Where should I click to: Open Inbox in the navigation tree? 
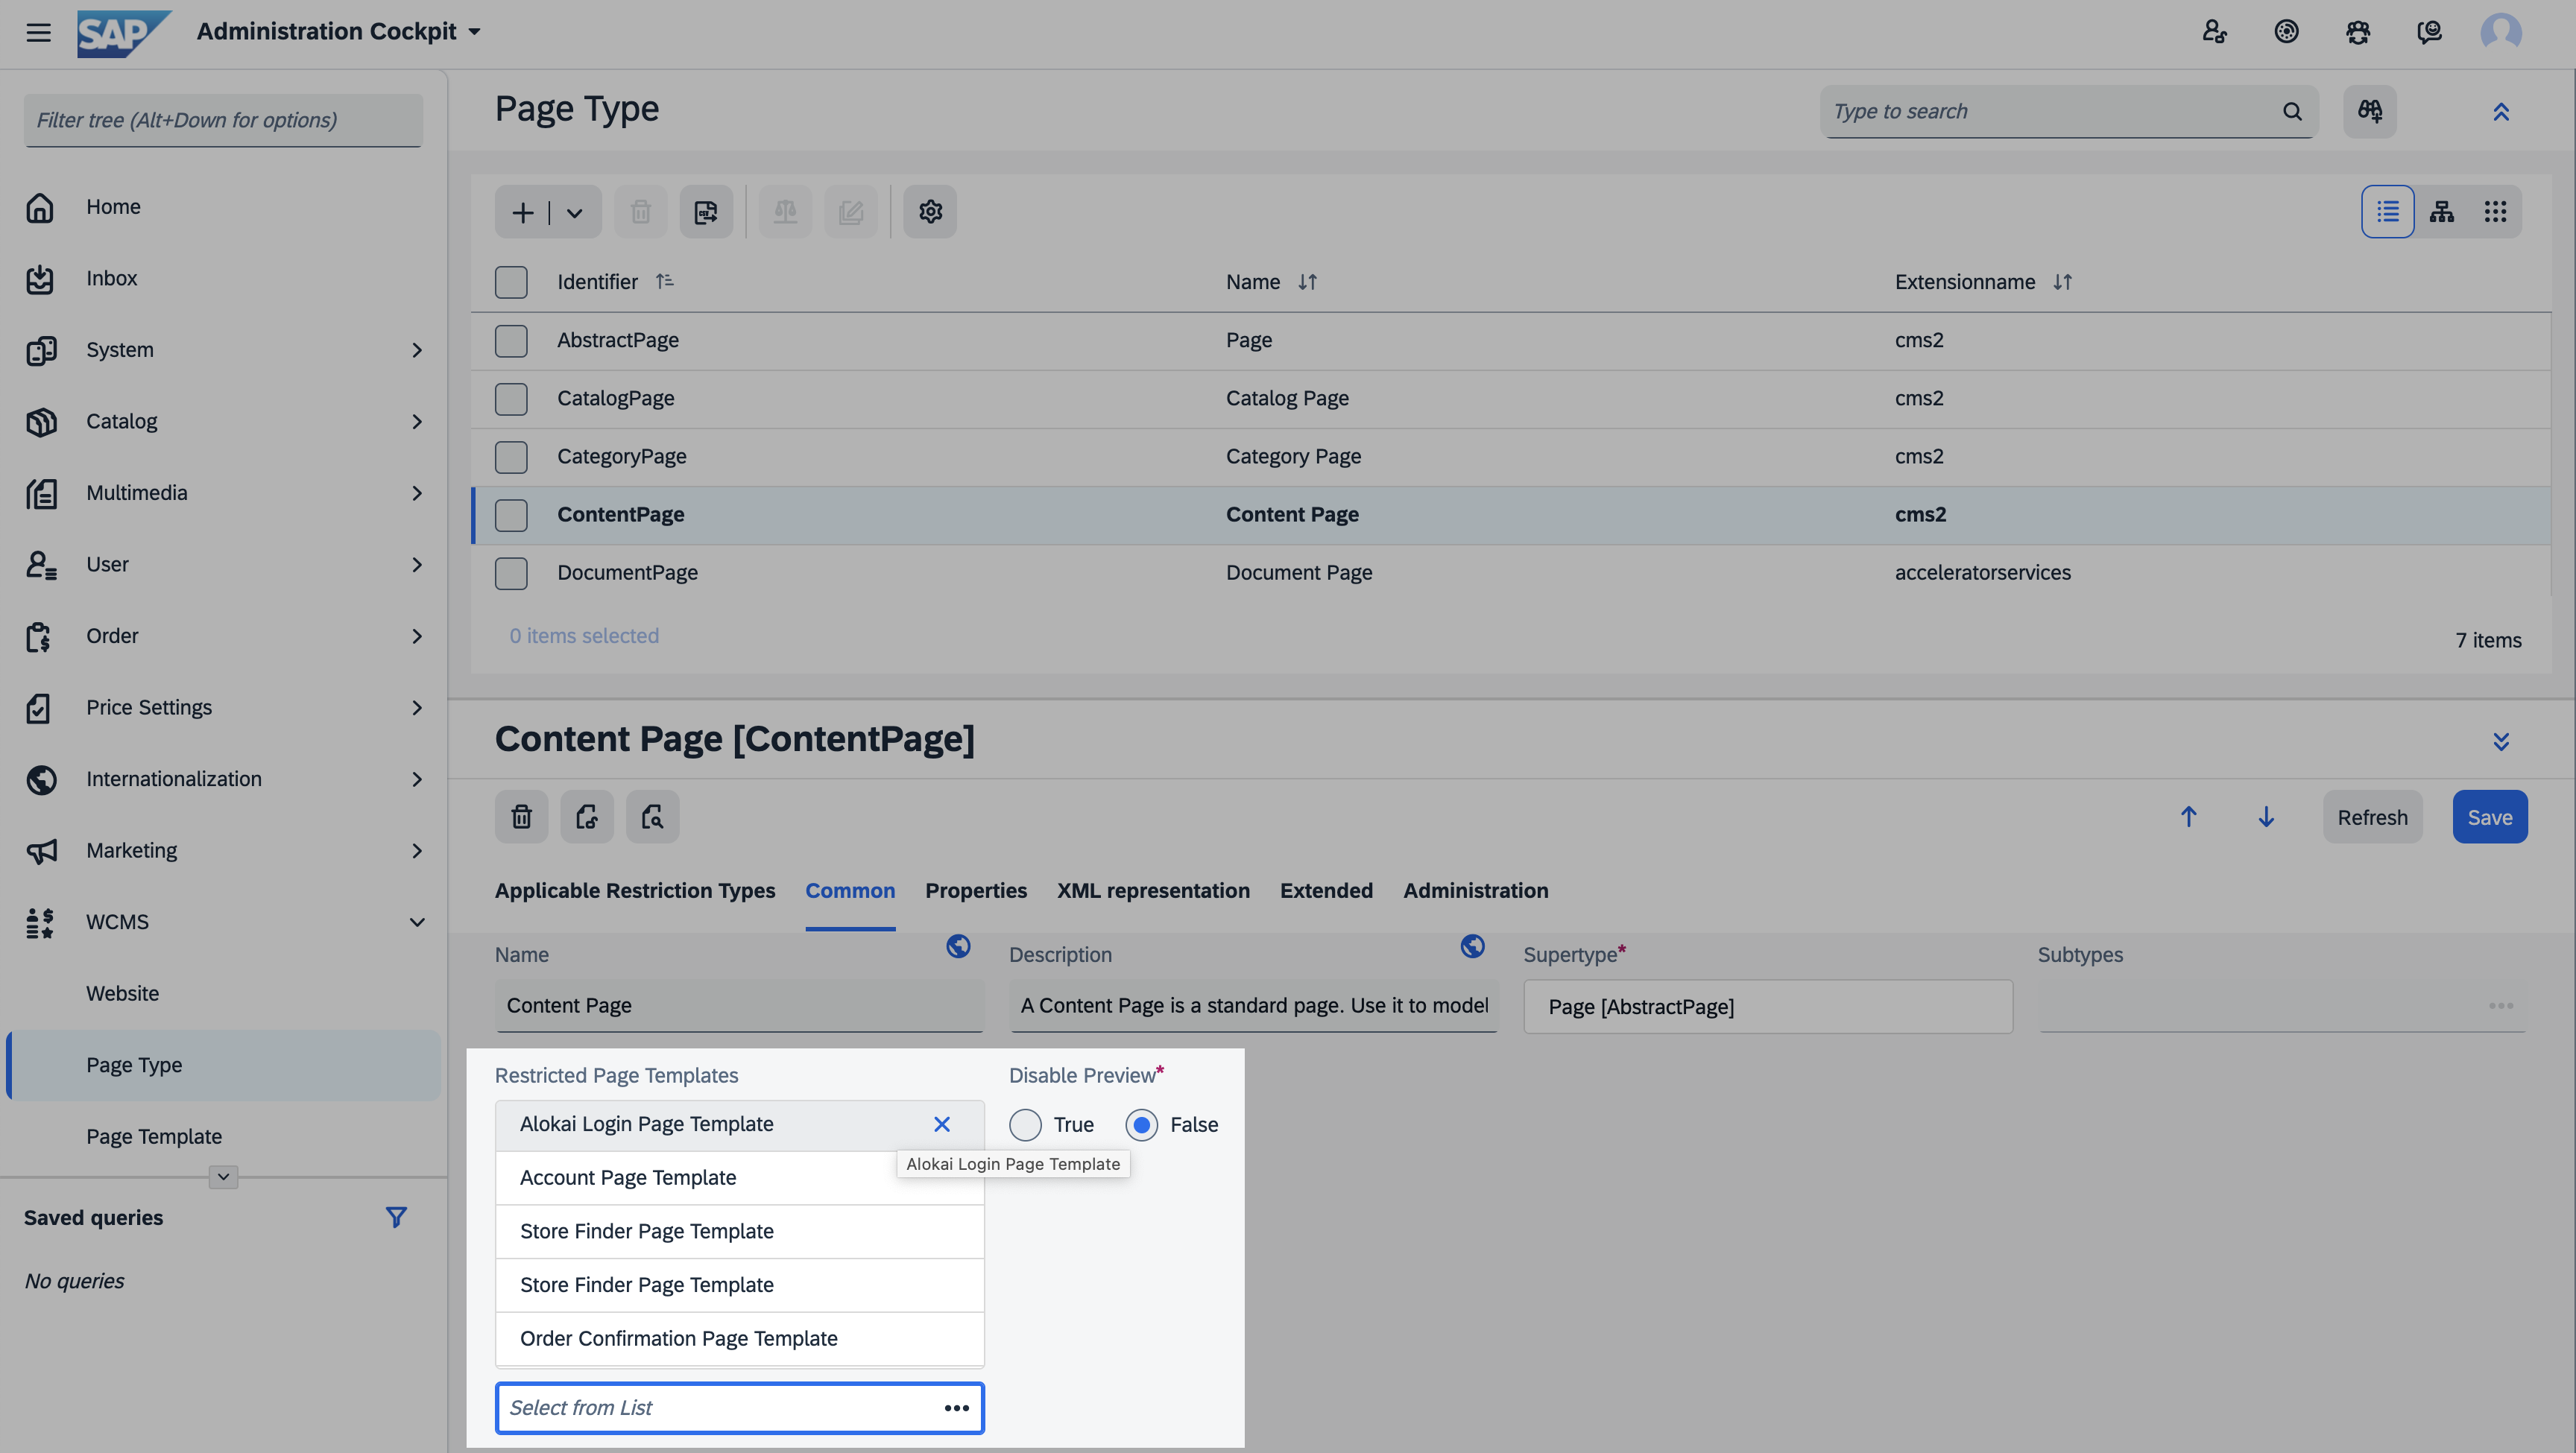pyautogui.click(x=111, y=278)
